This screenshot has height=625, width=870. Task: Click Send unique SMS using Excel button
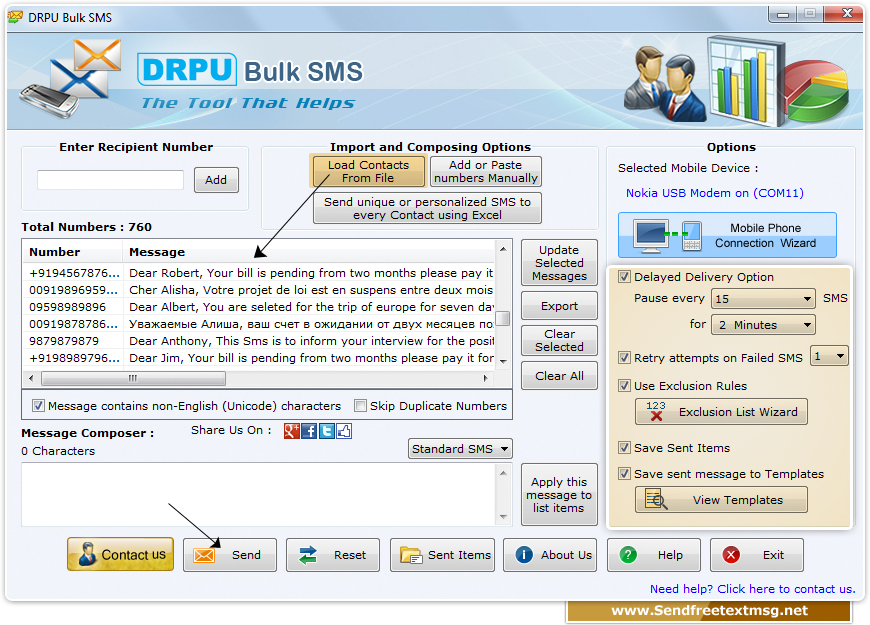coord(427,208)
